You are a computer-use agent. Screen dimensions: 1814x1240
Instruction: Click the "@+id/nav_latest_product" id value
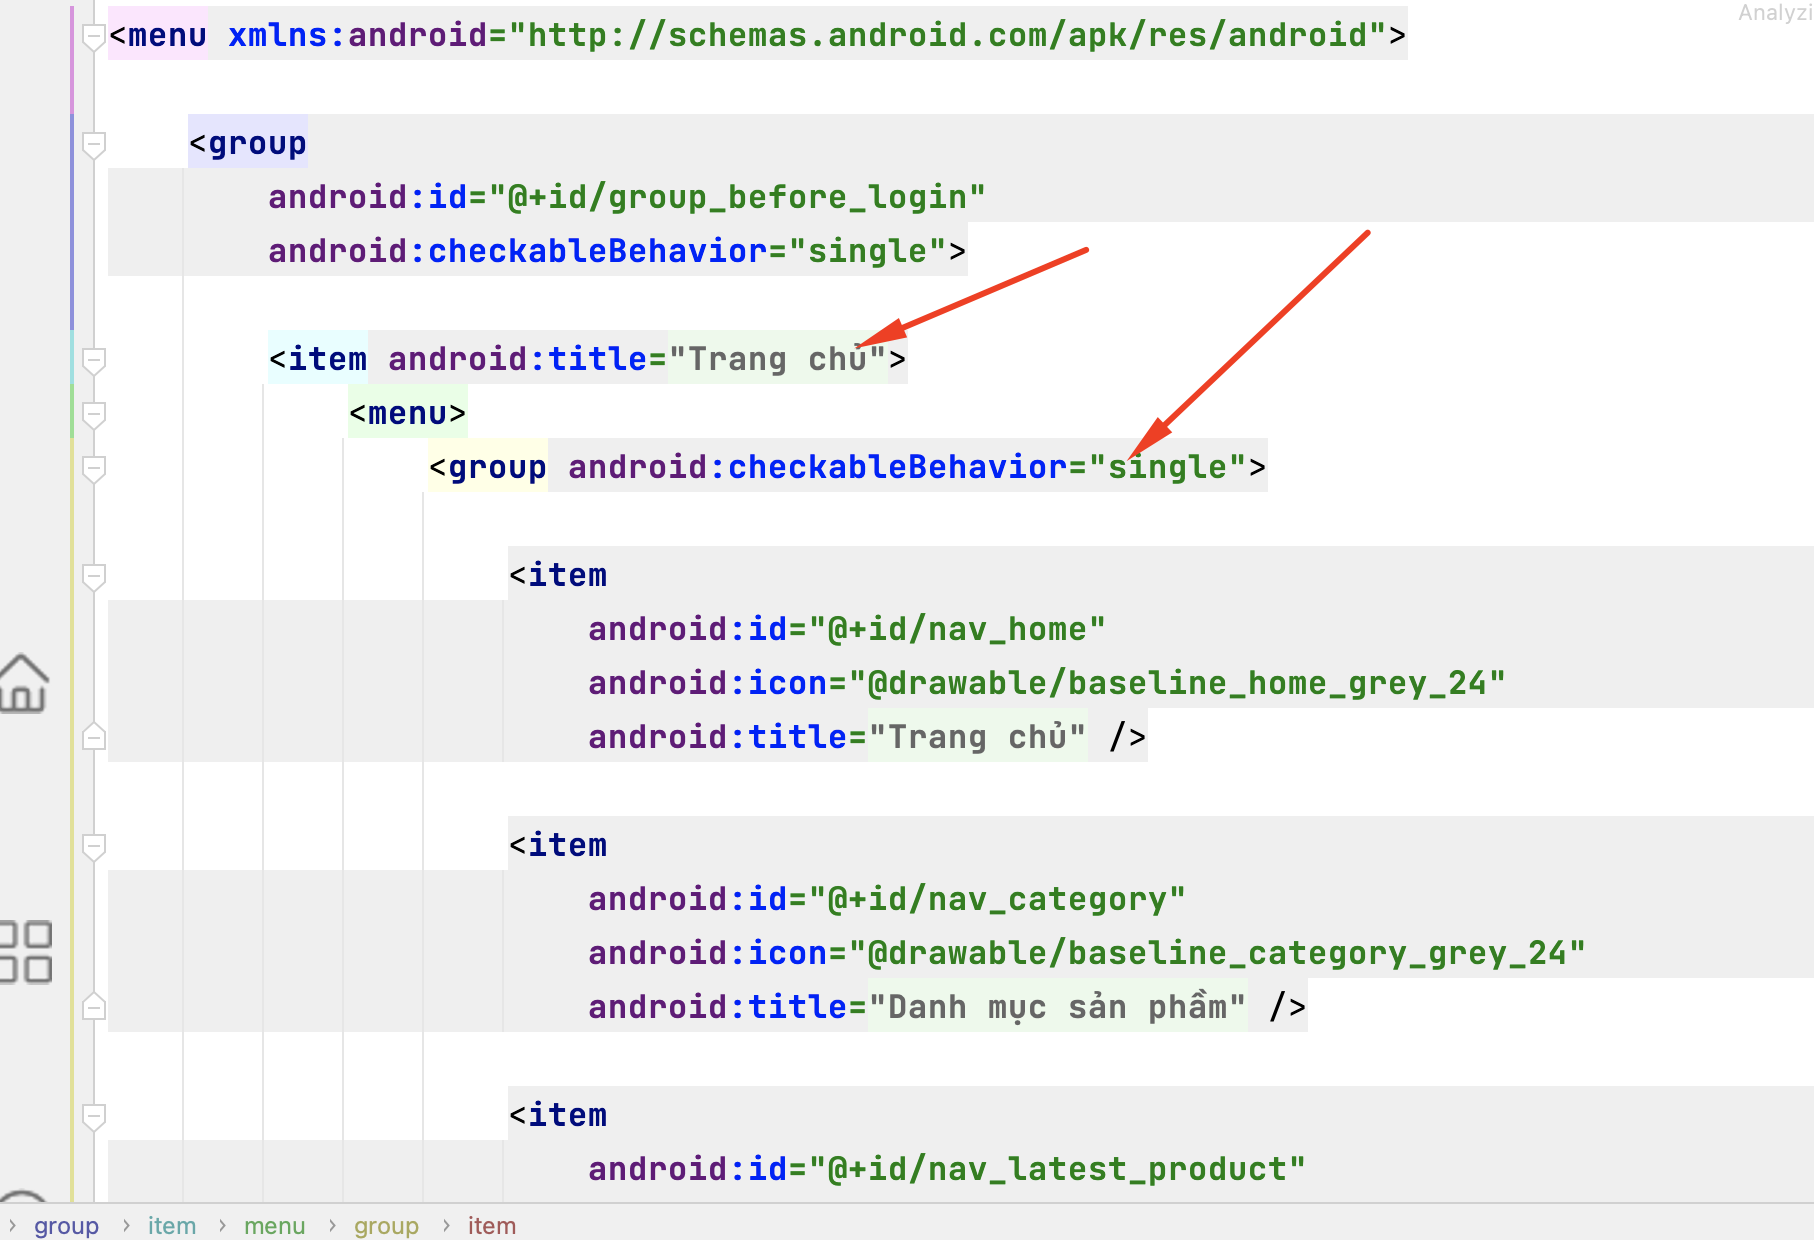pos(1057,1169)
